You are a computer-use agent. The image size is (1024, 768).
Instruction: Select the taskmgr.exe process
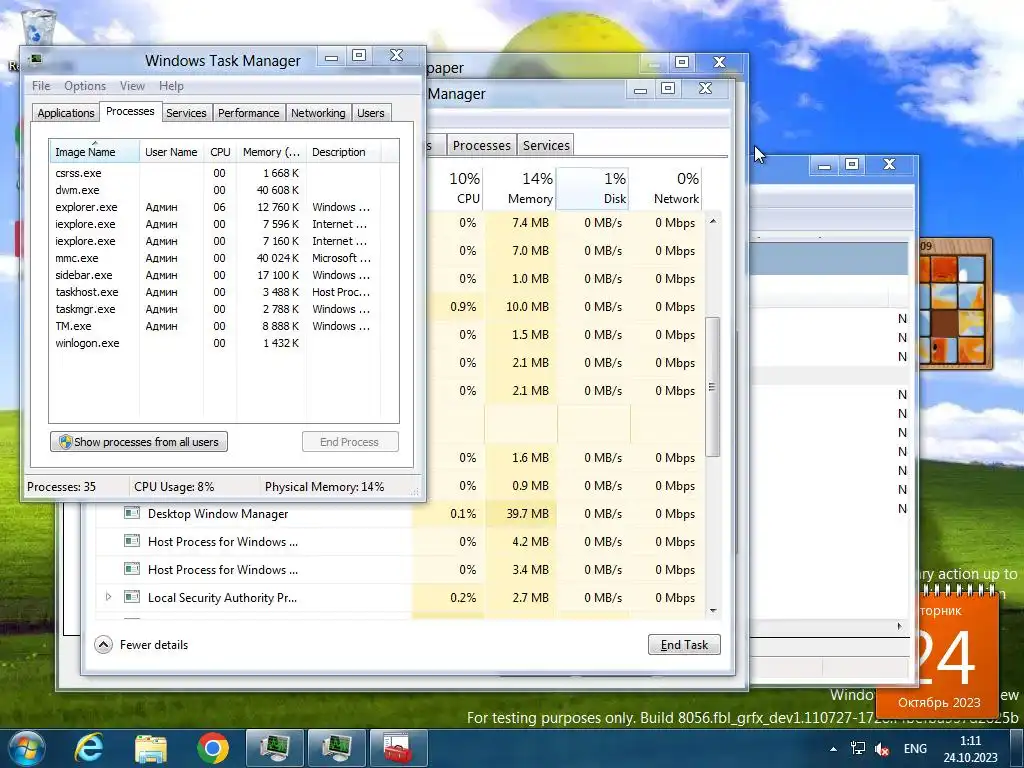pyautogui.click(x=223, y=309)
